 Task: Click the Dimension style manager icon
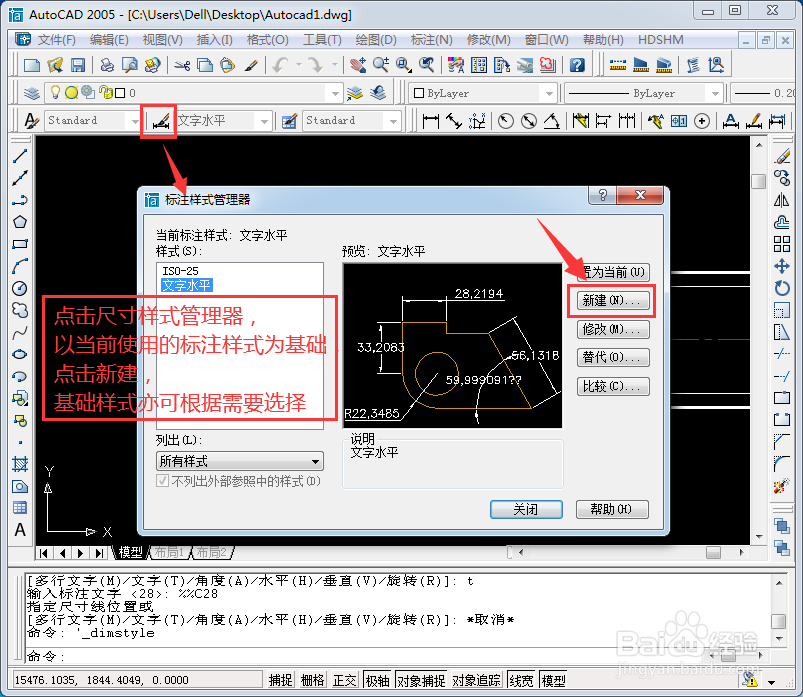click(x=160, y=121)
